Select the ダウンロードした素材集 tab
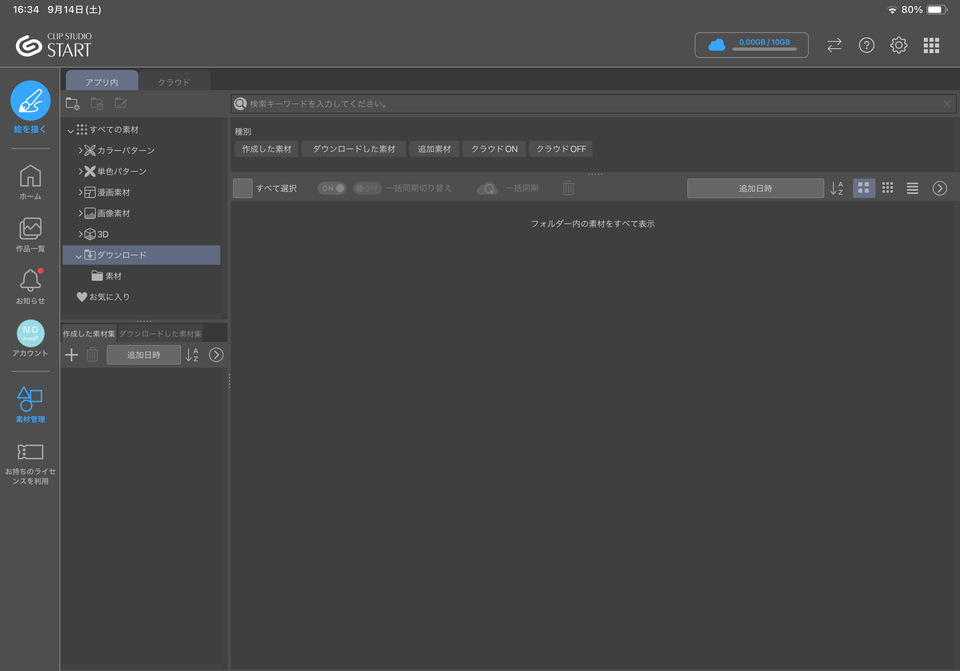 point(160,334)
